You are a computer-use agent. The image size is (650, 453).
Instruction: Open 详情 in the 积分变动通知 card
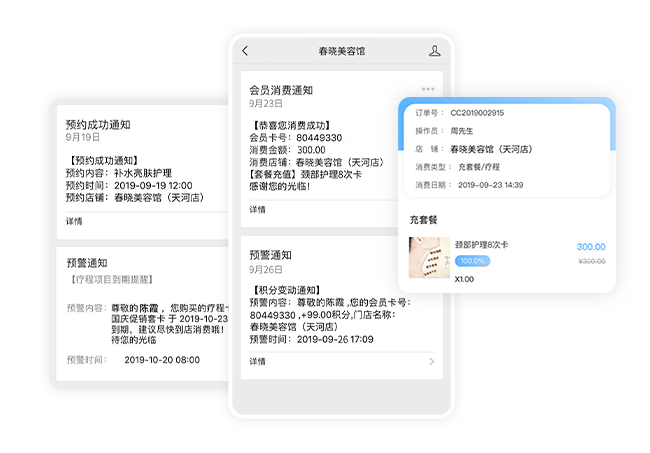pyautogui.click(x=258, y=361)
